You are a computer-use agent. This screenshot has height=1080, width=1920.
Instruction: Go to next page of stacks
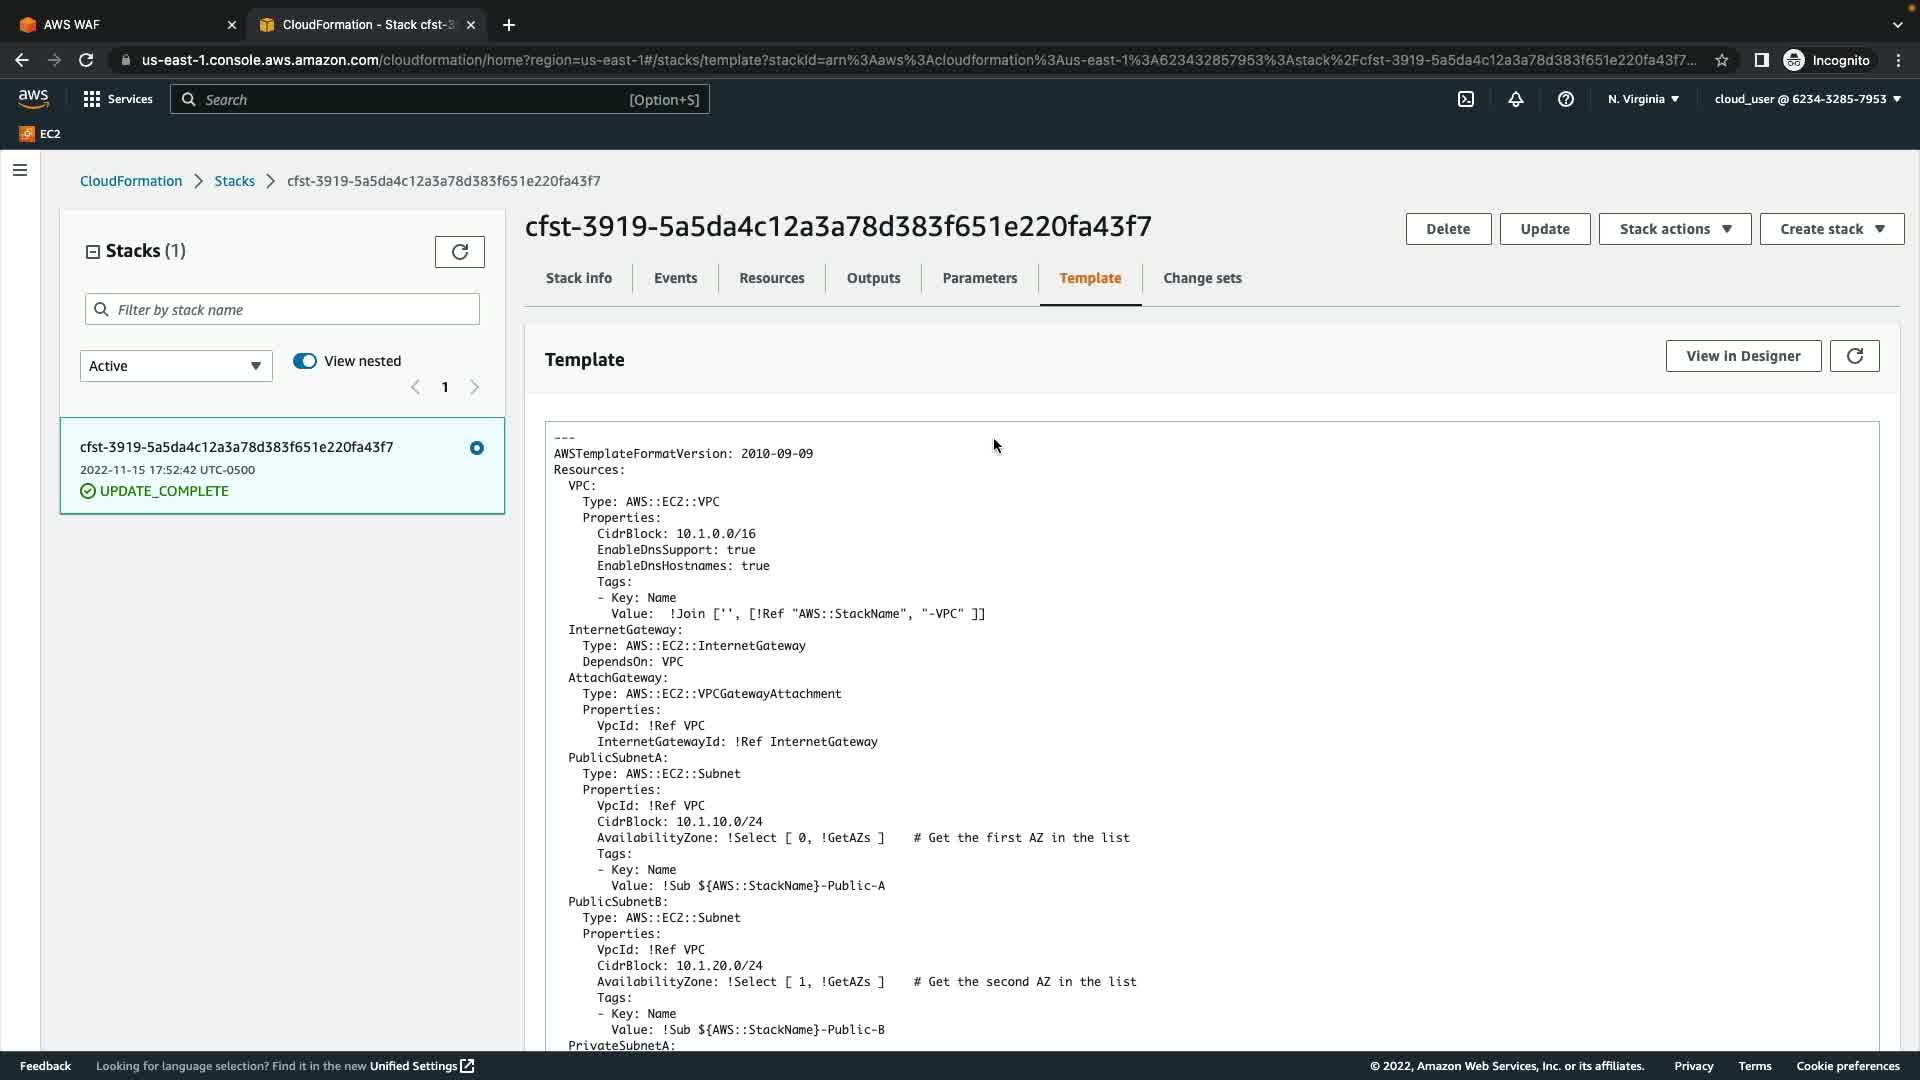pyautogui.click(x=475, y=387)
